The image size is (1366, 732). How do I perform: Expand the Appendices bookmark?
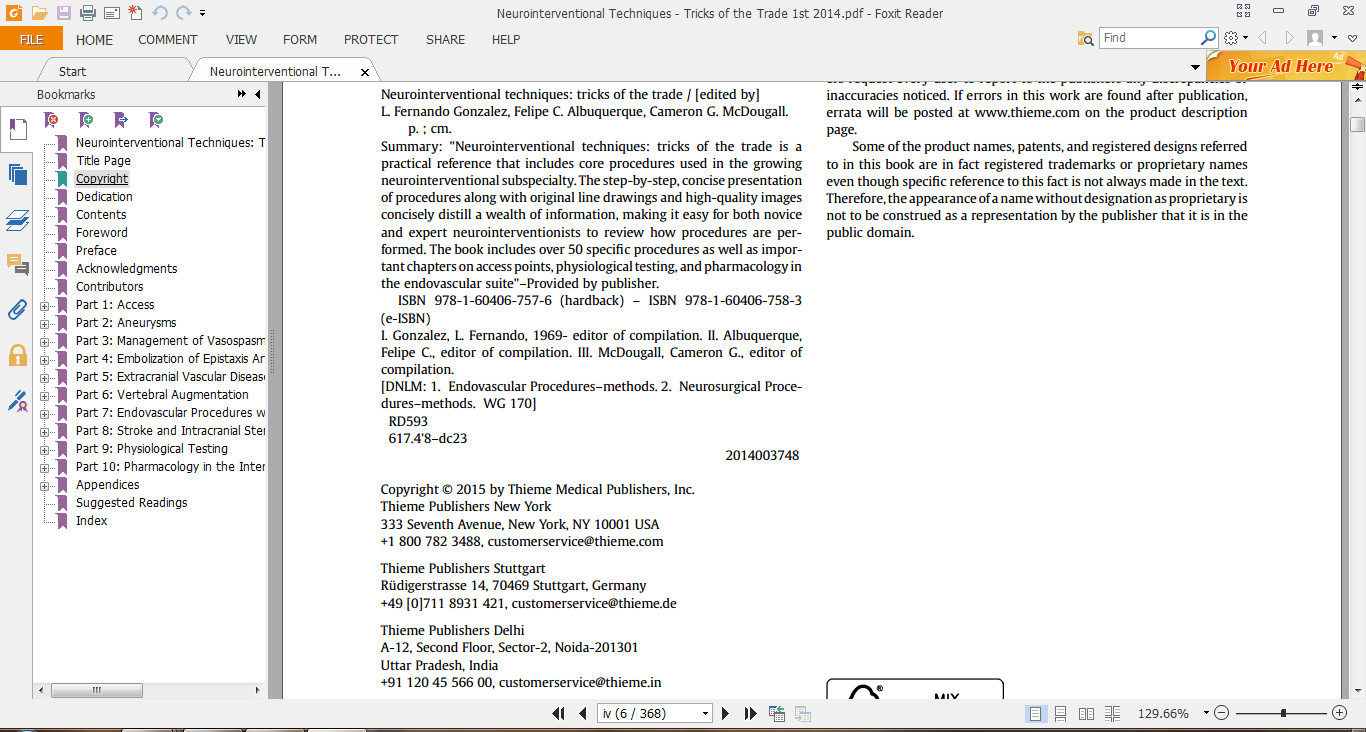coord(44,485)
